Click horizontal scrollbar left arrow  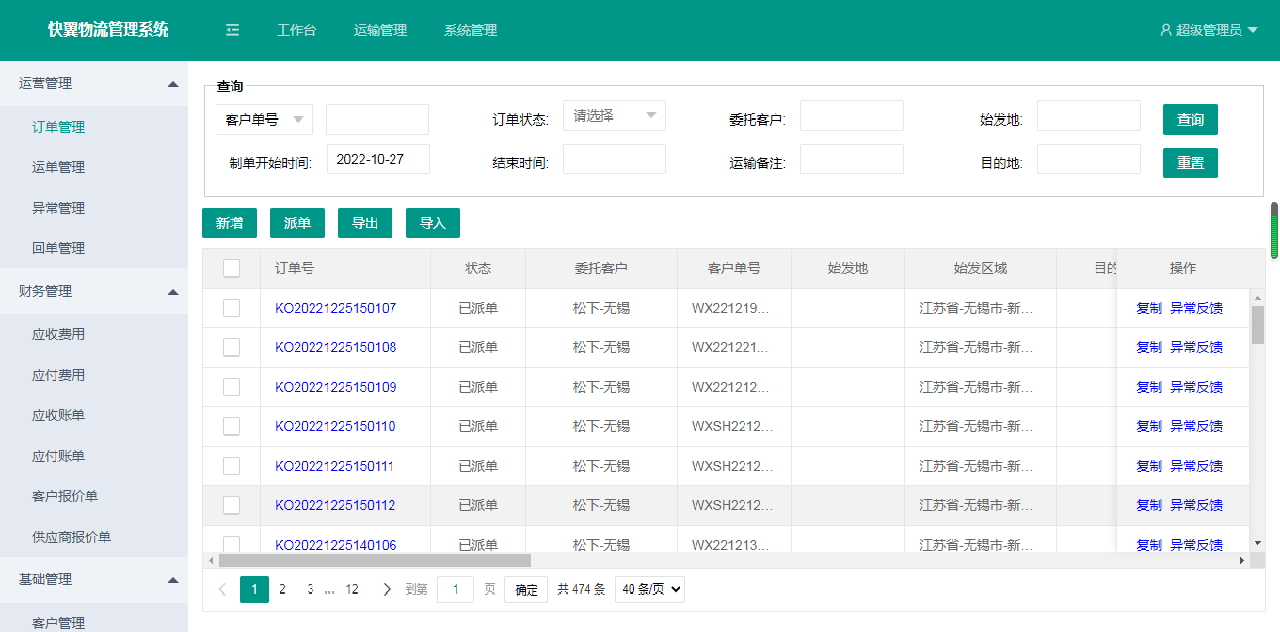[210, 561]
